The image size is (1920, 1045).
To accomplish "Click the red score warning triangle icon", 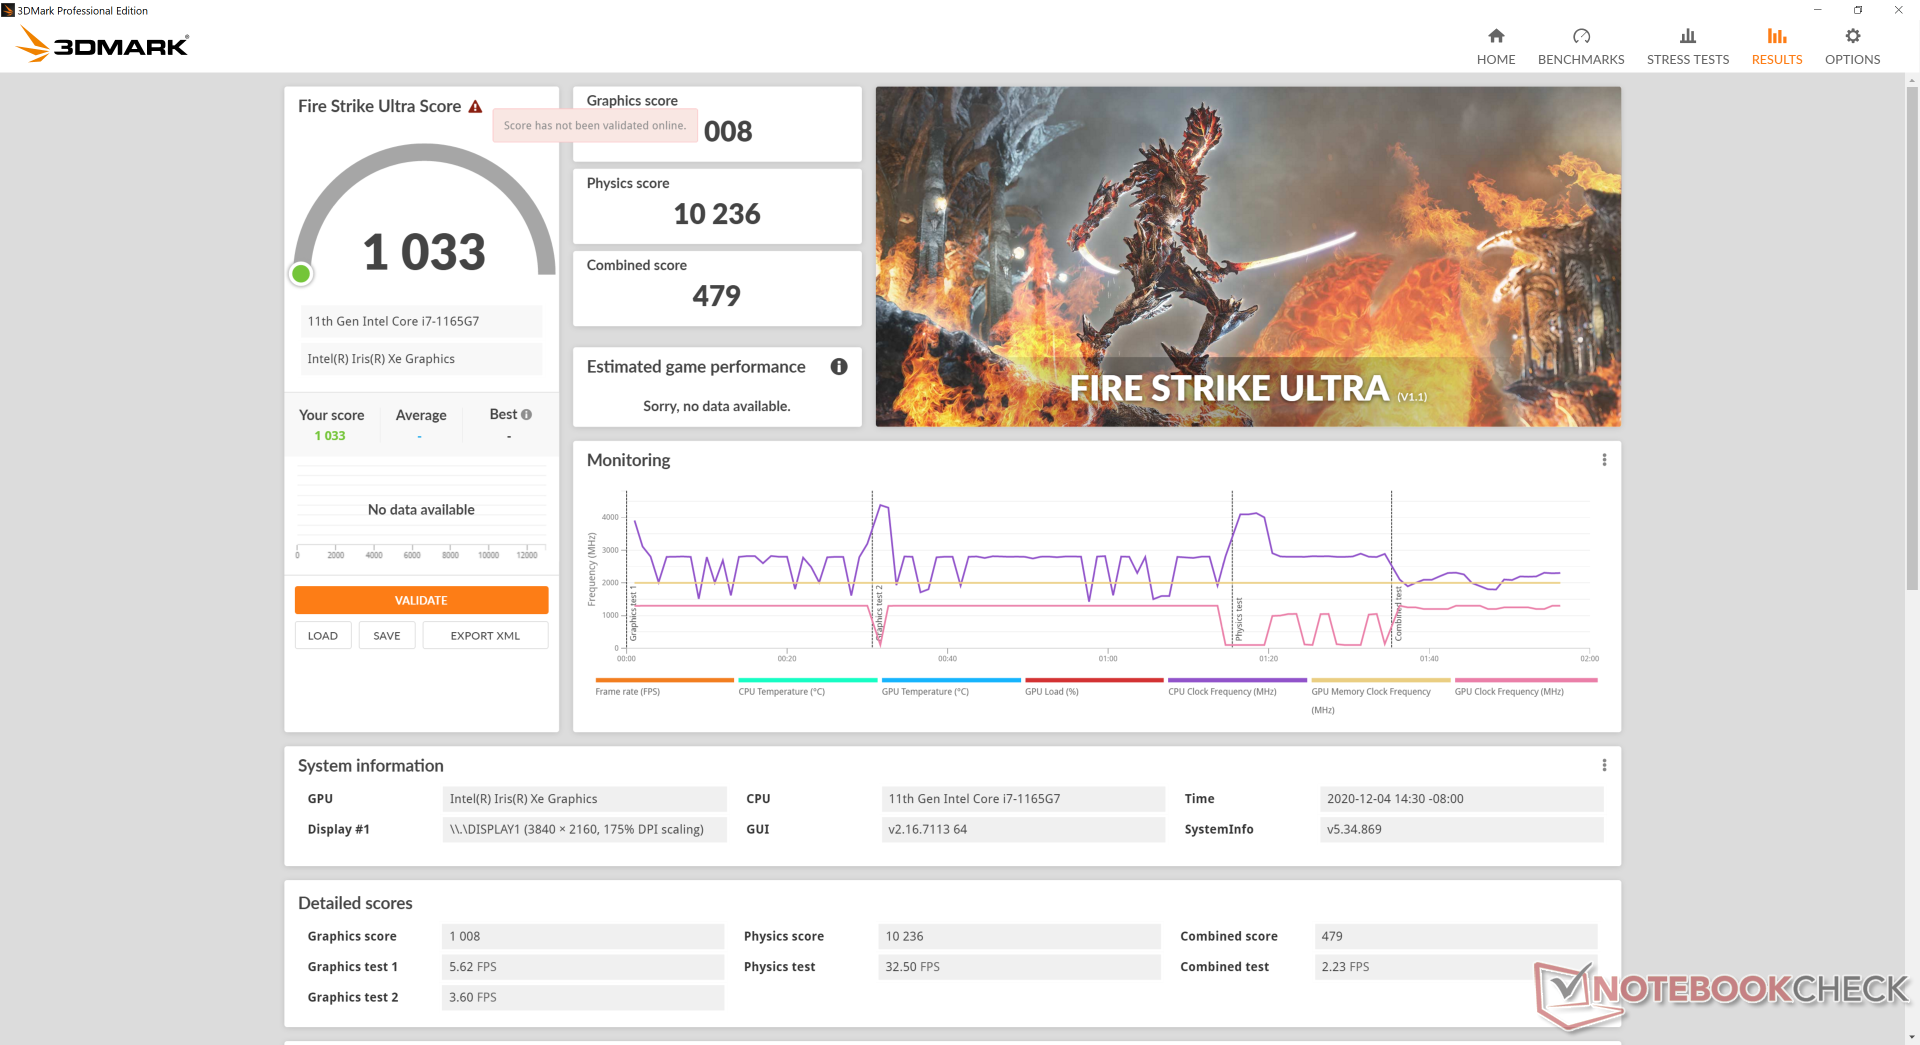I will [476, 107].
